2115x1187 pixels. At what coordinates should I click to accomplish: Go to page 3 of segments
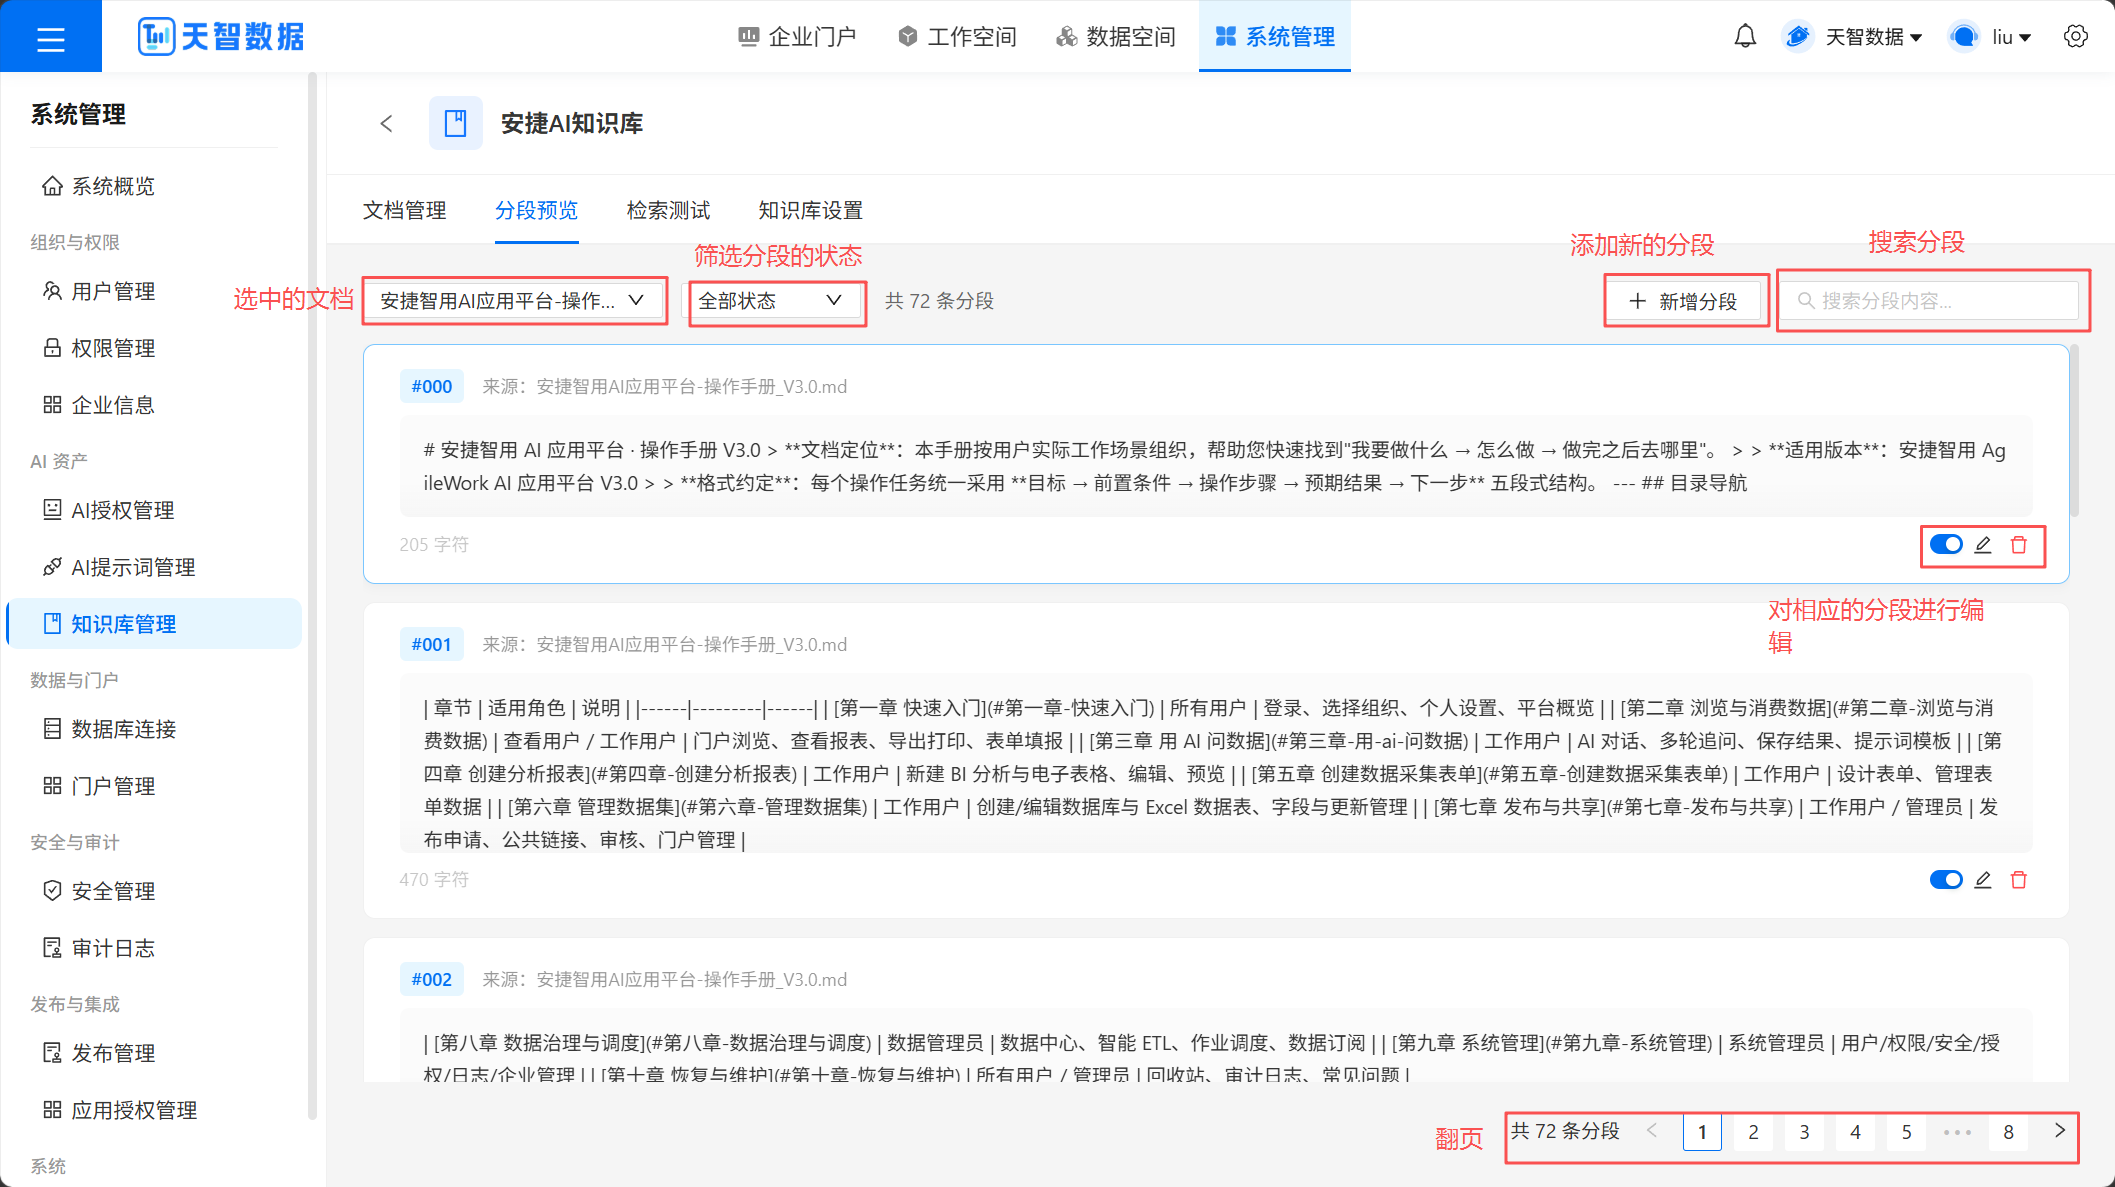pos(1804,1133)
